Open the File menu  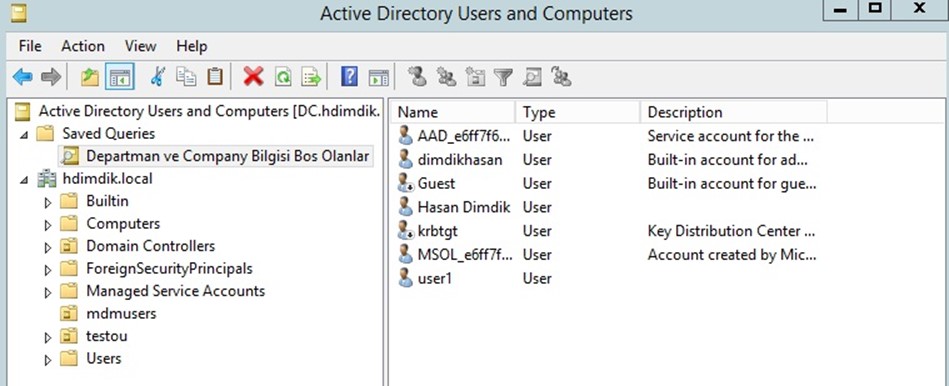(x=30, y=46)
